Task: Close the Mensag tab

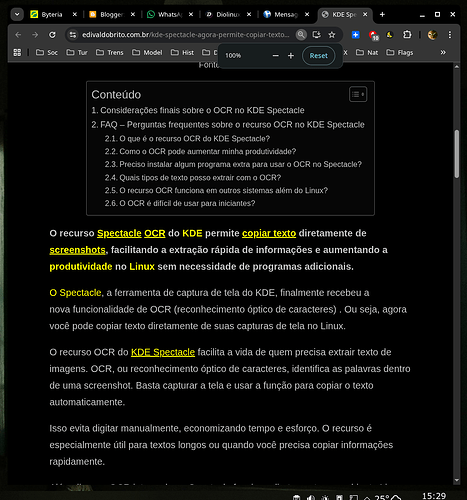Action: point(307,14)
